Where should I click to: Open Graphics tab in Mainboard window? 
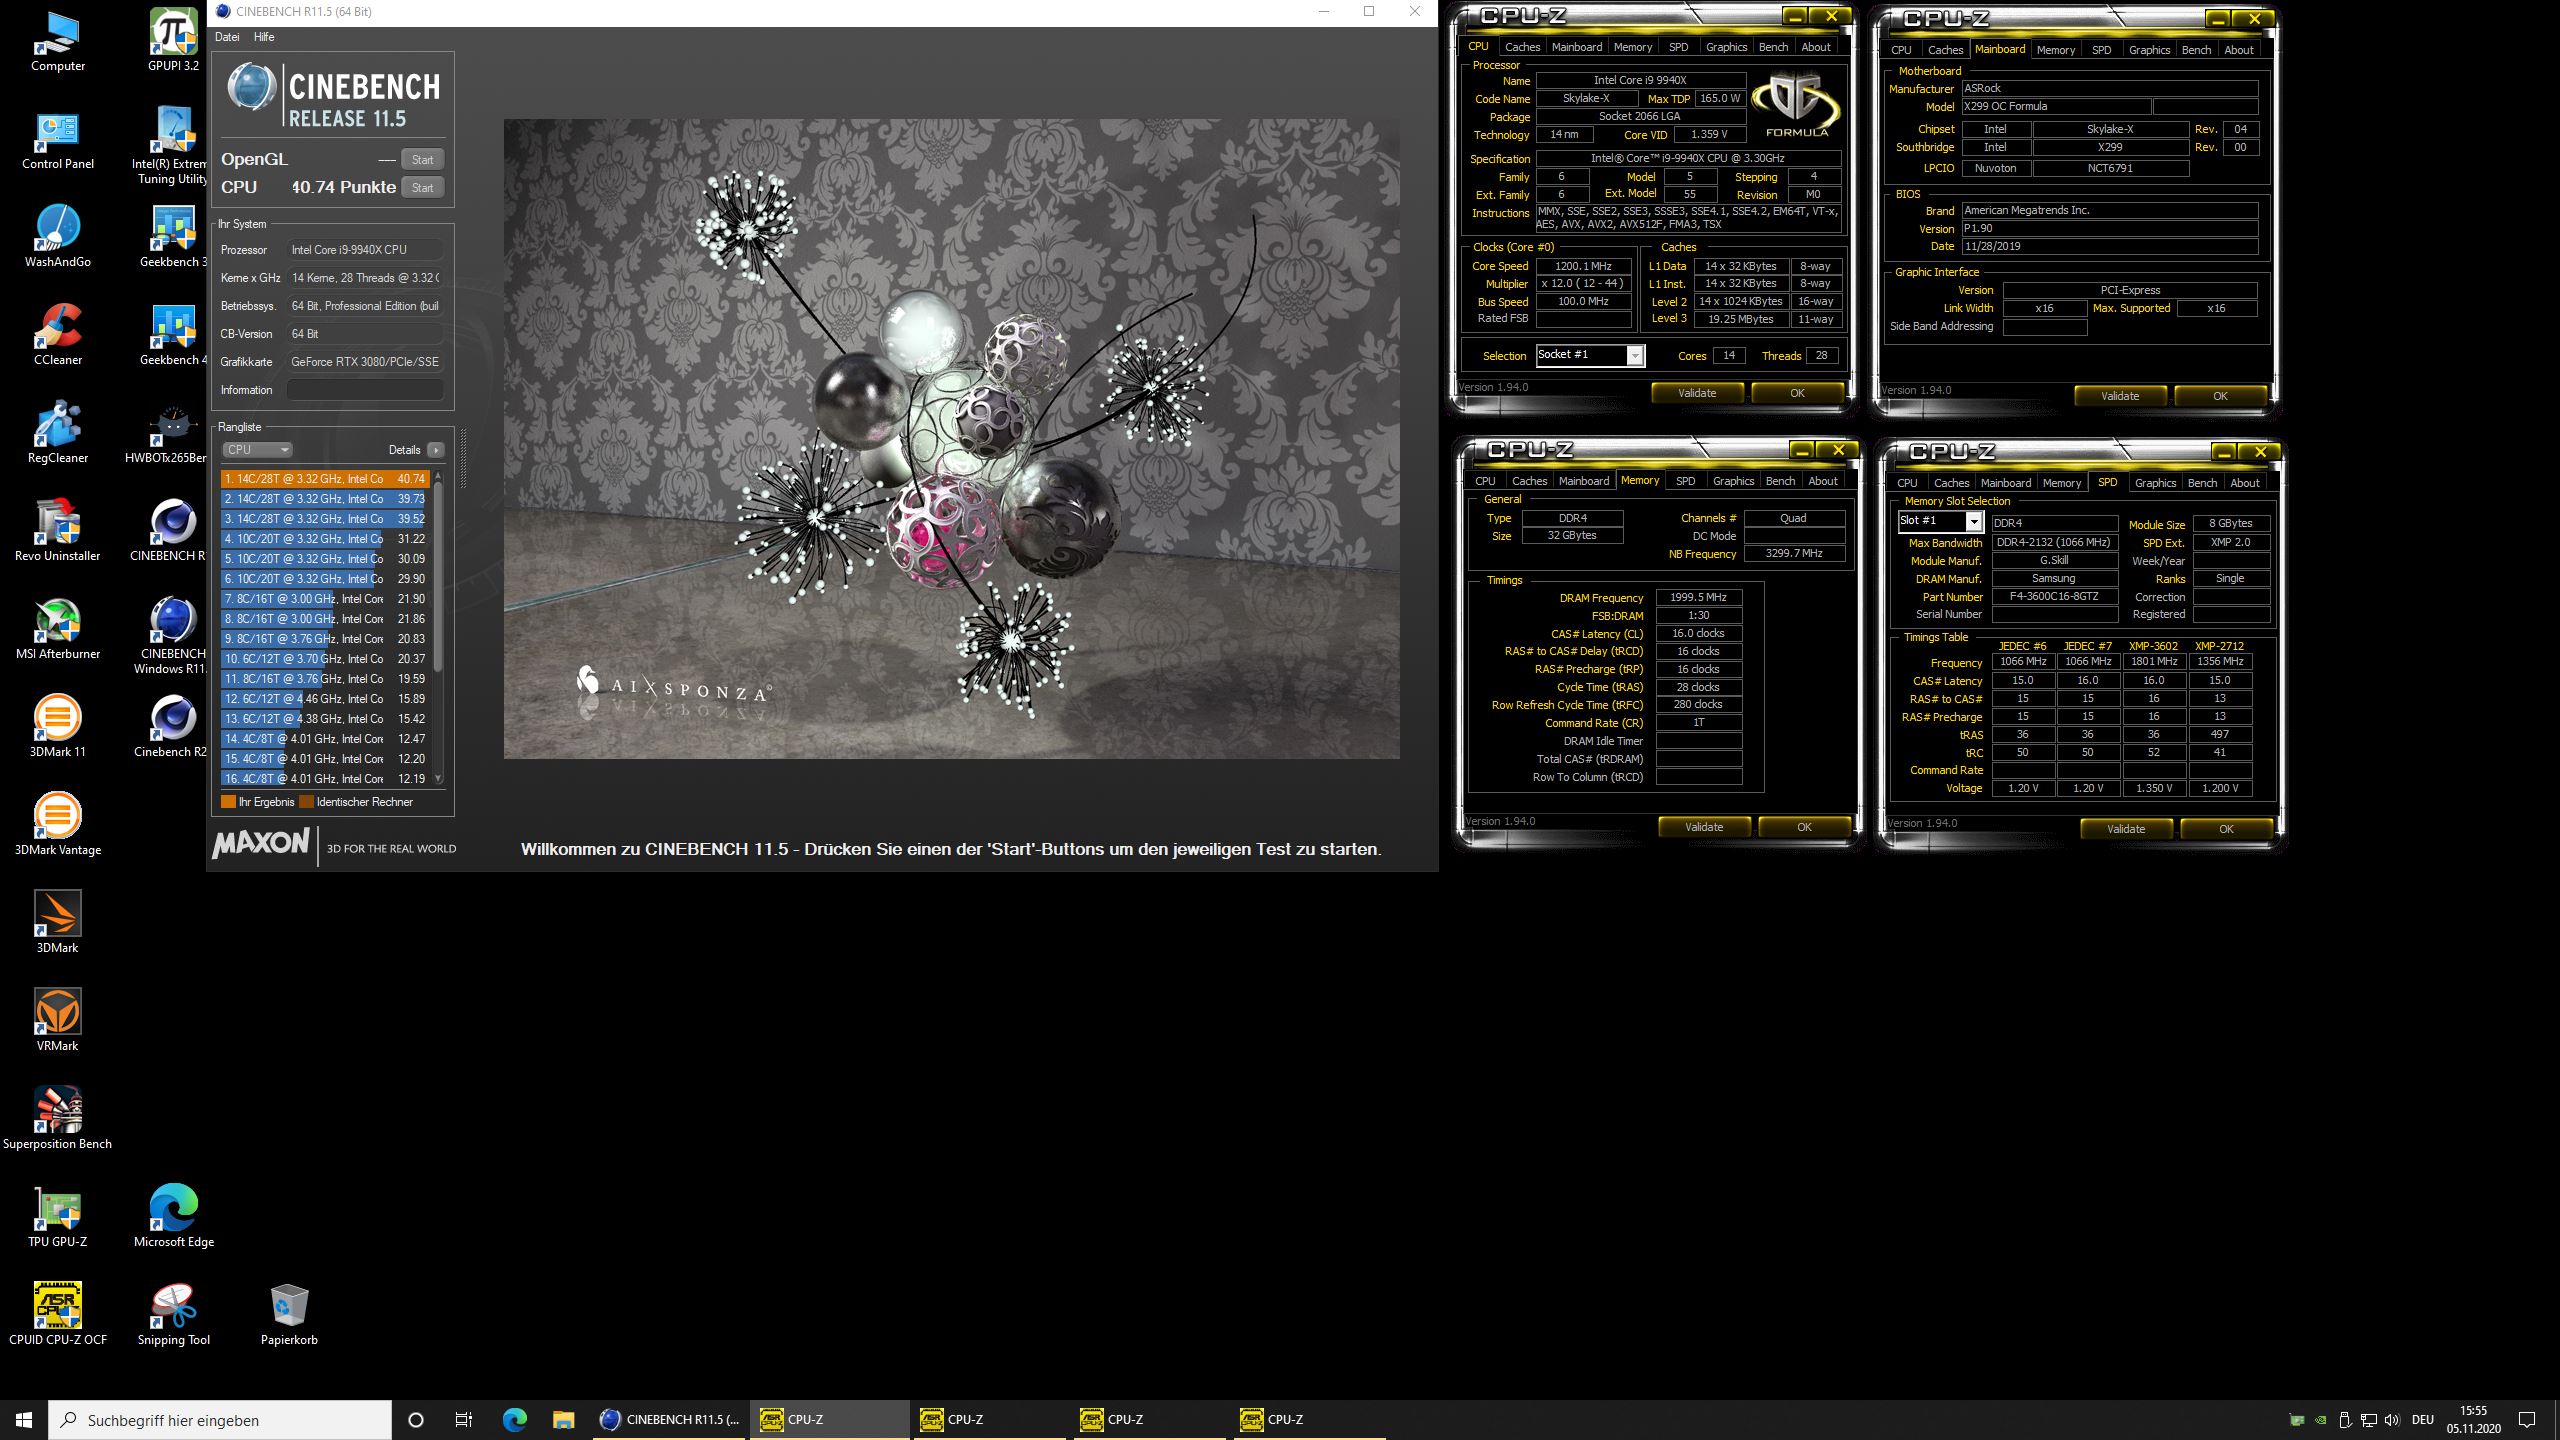(2149, 50)
